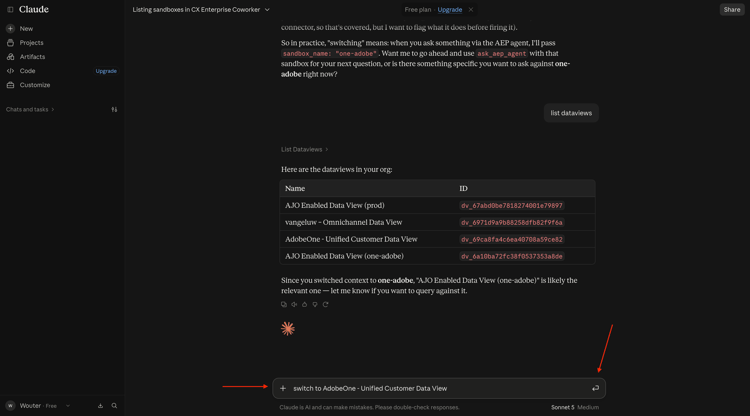
Task: Click the plus attachment icon in the composer
Action: (x=283, y=388)
